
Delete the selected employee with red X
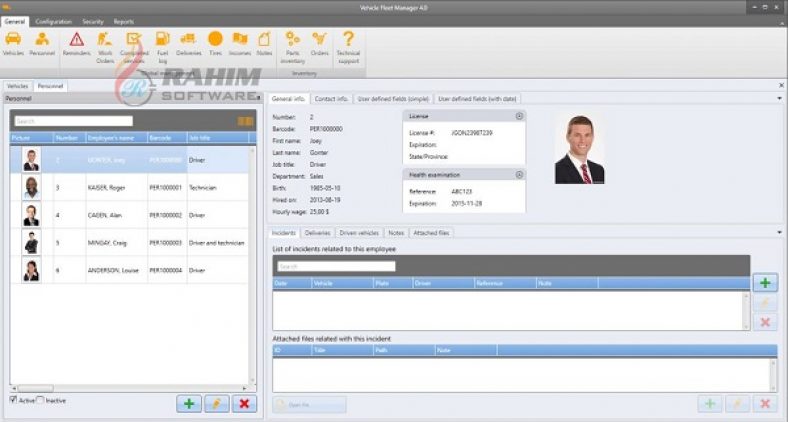click(x=244, y=403)
